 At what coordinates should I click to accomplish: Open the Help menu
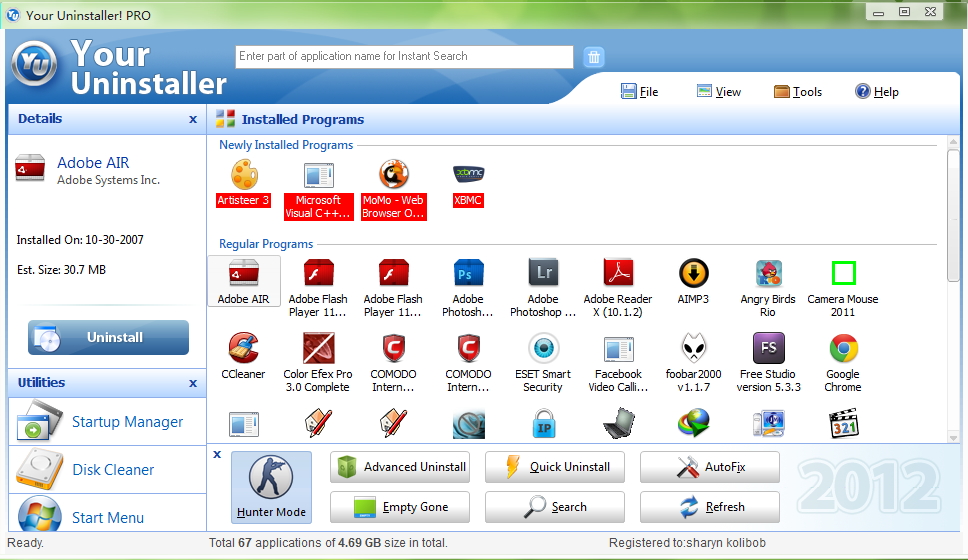(x=877, y=91)
